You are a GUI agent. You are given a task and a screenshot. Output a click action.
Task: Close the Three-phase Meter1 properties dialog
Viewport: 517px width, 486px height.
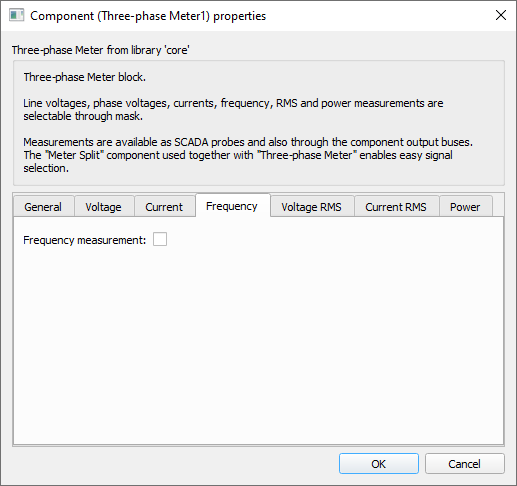click(x=501, y=15)
